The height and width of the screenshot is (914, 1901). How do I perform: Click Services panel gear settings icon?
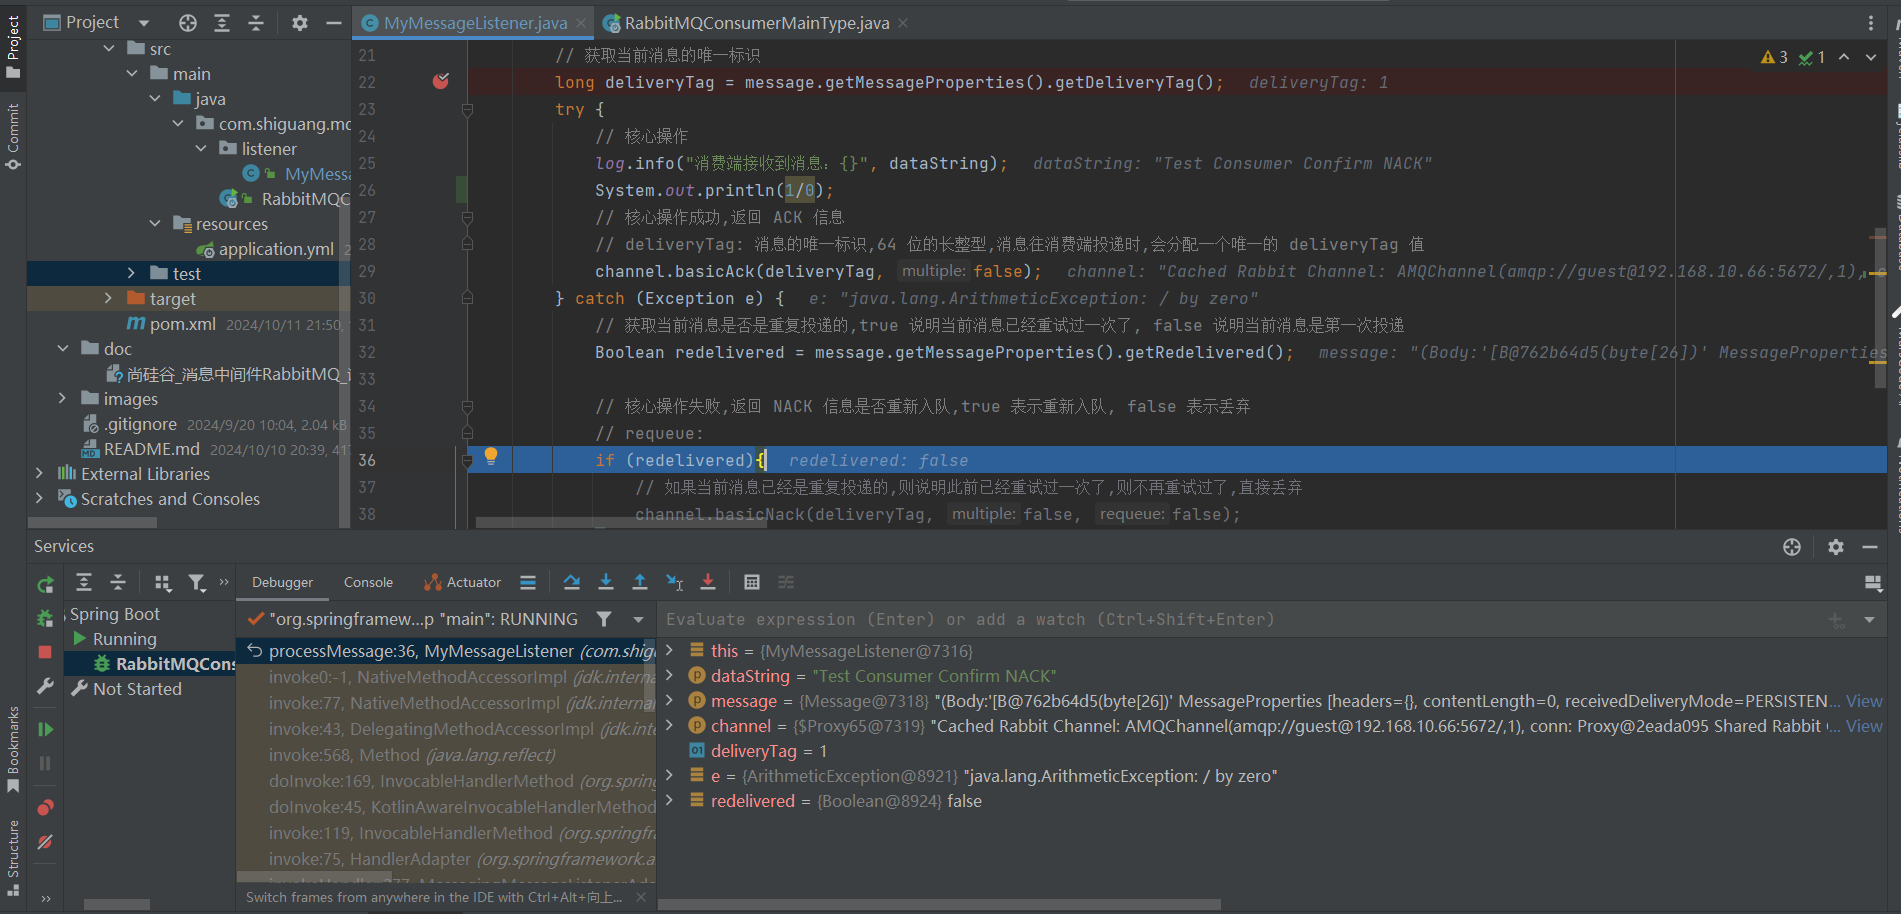1836,546
